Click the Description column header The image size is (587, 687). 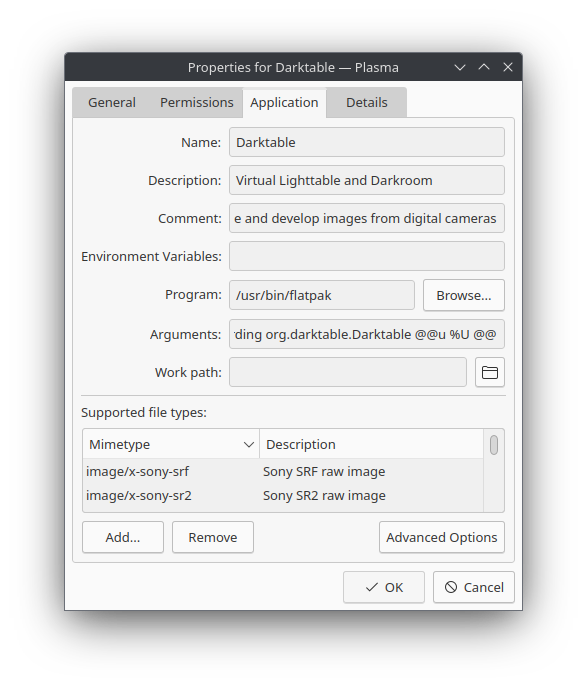(371, 444)
